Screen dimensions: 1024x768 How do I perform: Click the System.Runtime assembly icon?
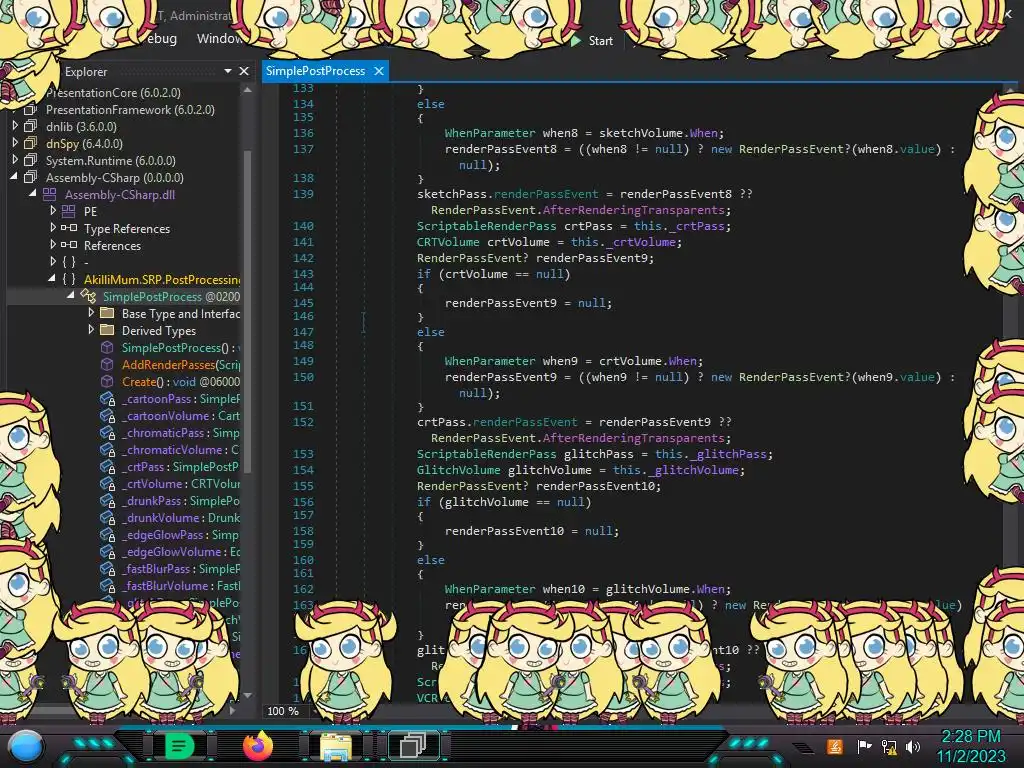(31, 160)
